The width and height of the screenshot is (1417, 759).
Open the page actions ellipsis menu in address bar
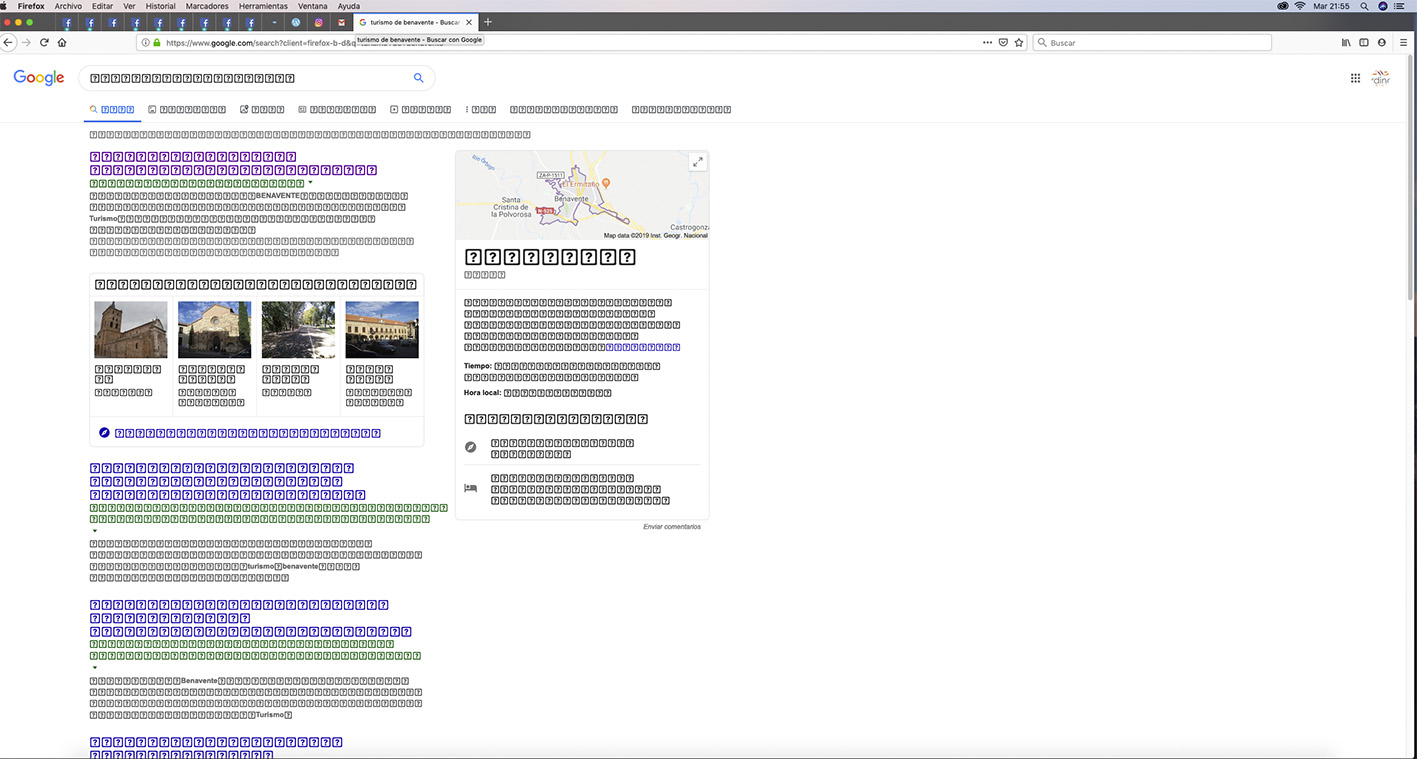[987, 42]
